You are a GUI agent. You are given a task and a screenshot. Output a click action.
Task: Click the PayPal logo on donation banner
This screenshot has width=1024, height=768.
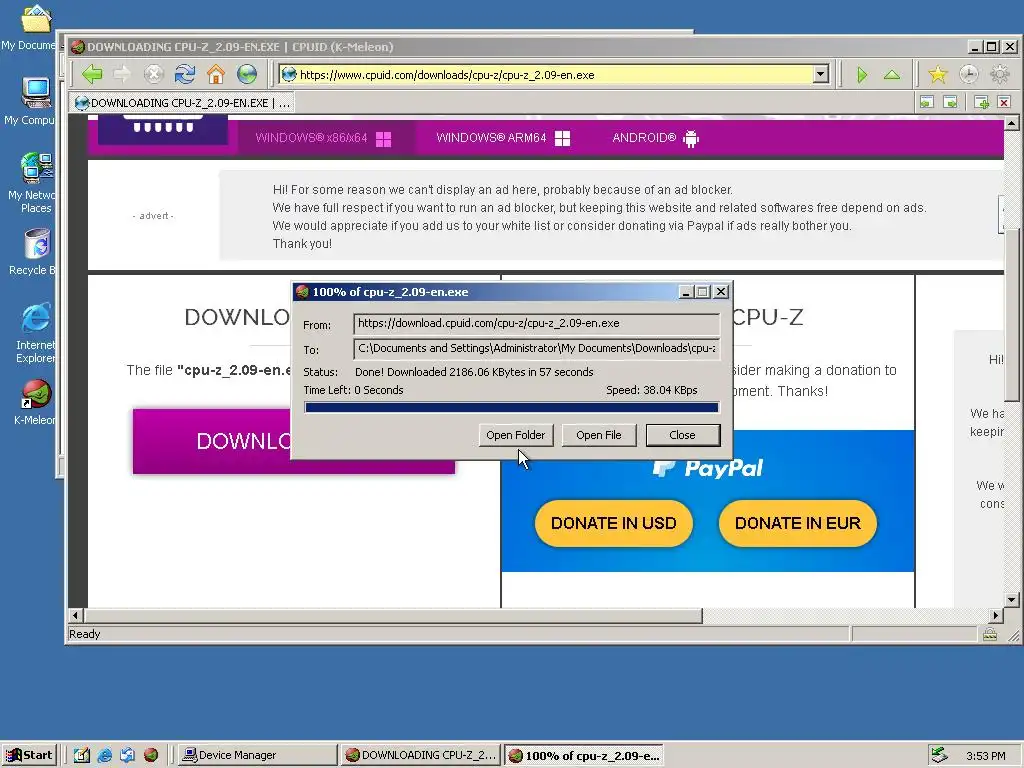click(707, 468)
